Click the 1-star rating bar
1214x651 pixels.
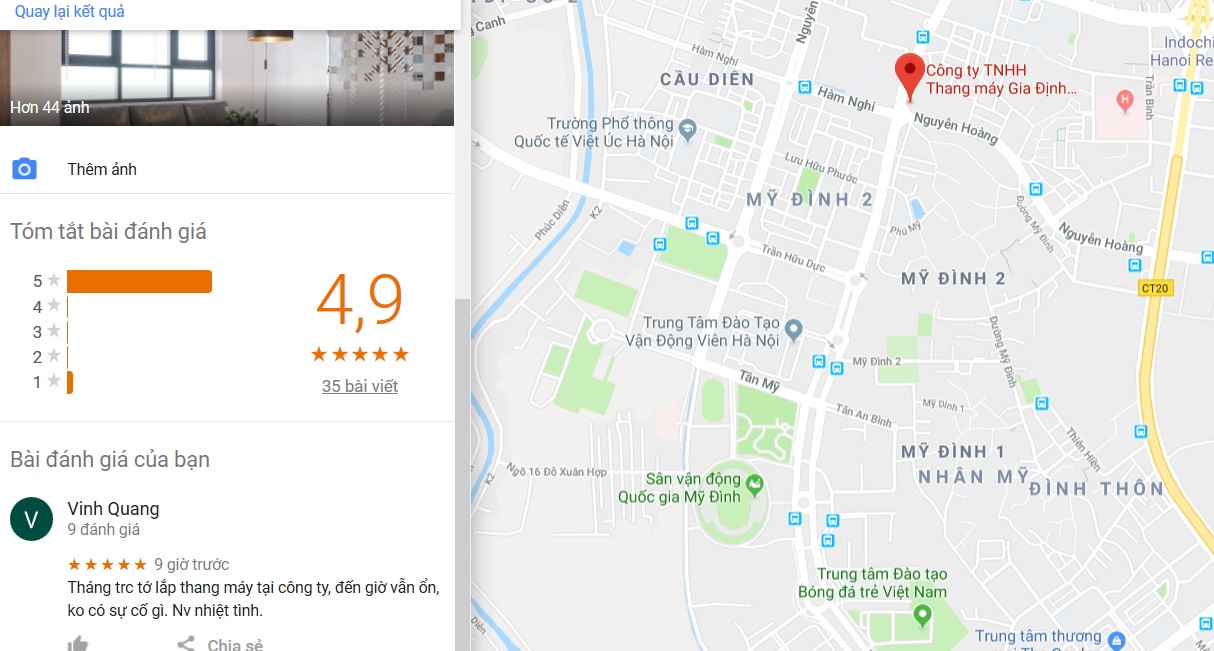(x=70, y=382)
